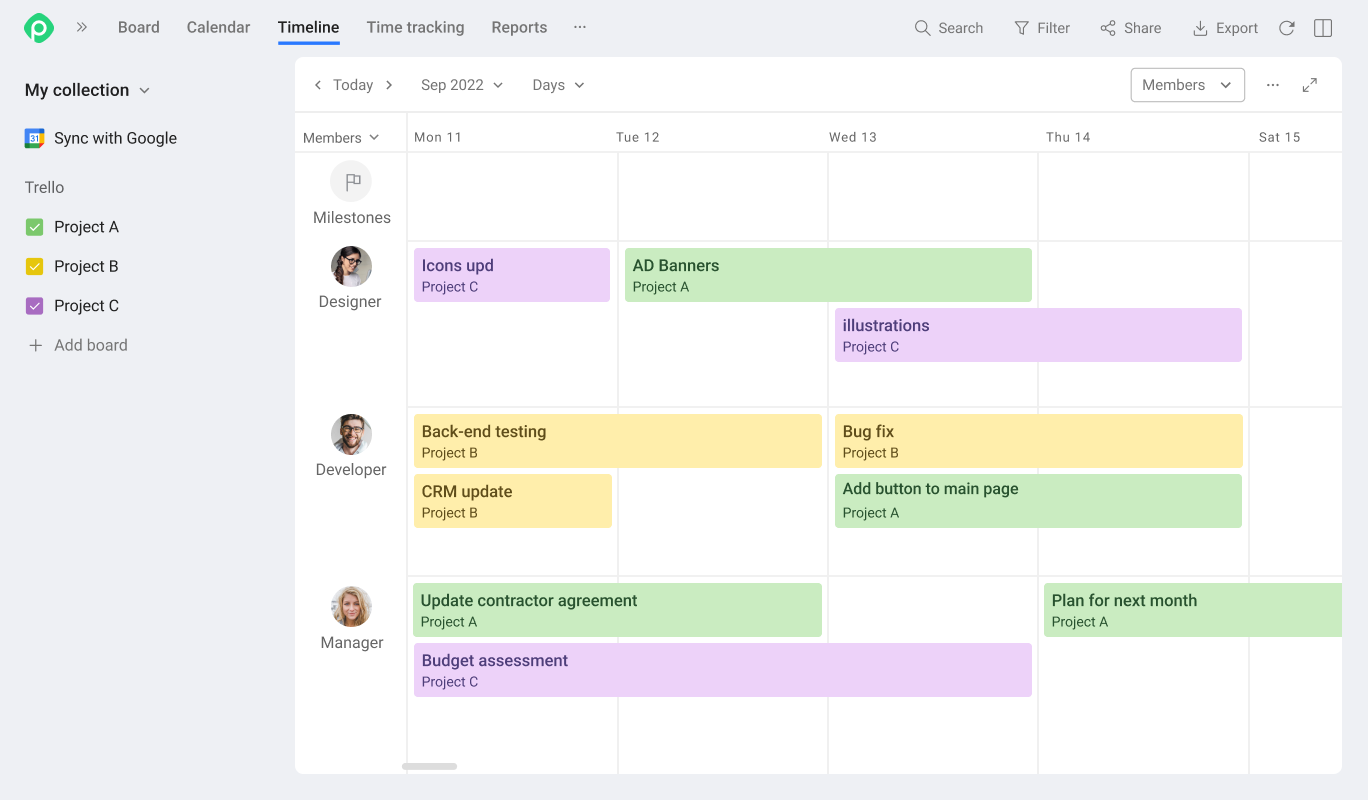The image size is (1368, 800).
Task: Uncheck the Project A checkbox
Action: click(x=34, y=227)
